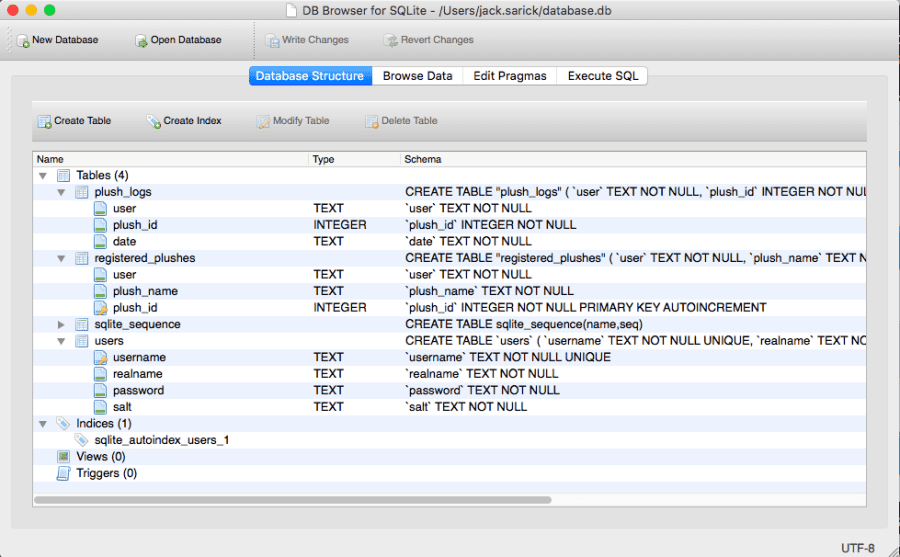The width and height of the screenshot is (900, 557).
Task: Select the plush_id field under registered_plushes
Action: point(135,308)
